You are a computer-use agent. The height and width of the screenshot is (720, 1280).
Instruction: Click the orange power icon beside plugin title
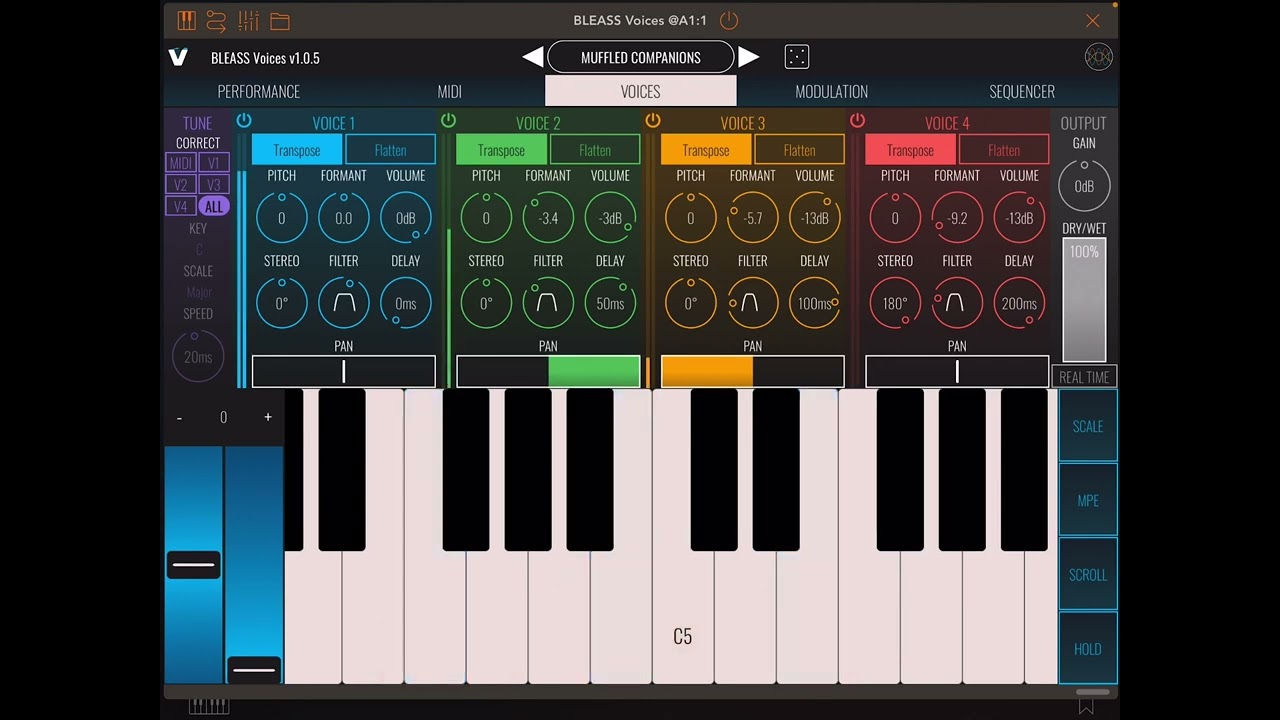(729, 20)
